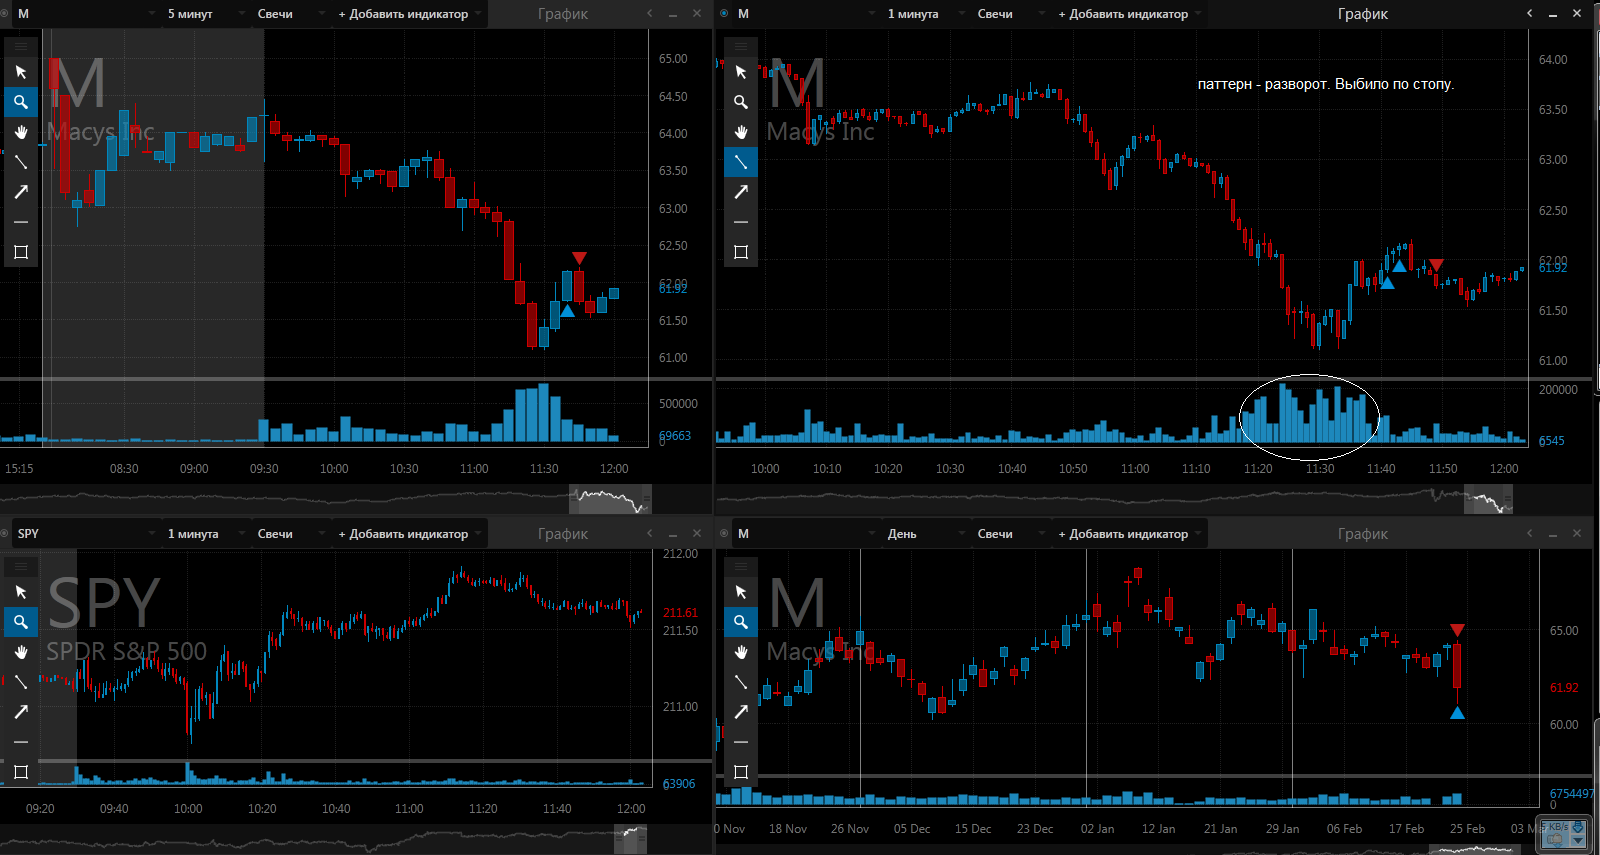Screen dimensions: 1600x855
Task: Select the pointer tool in the 1 минута M chart
Action: tap(741, 72)
